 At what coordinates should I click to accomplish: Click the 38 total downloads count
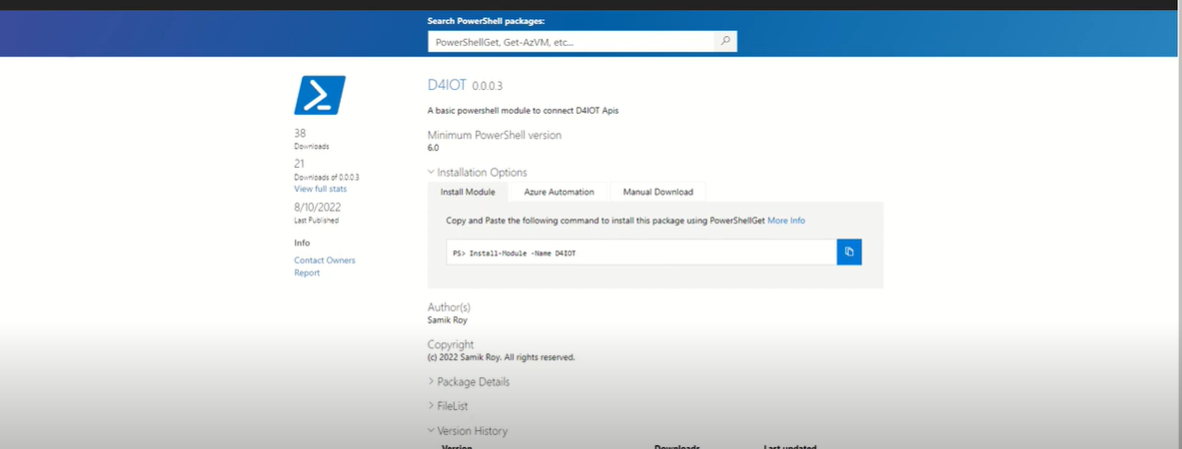pyautogui.click(x=300, y=133)
